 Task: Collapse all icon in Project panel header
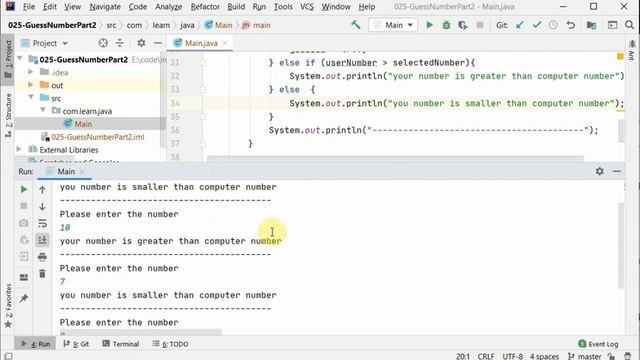[x=120, y=43]
